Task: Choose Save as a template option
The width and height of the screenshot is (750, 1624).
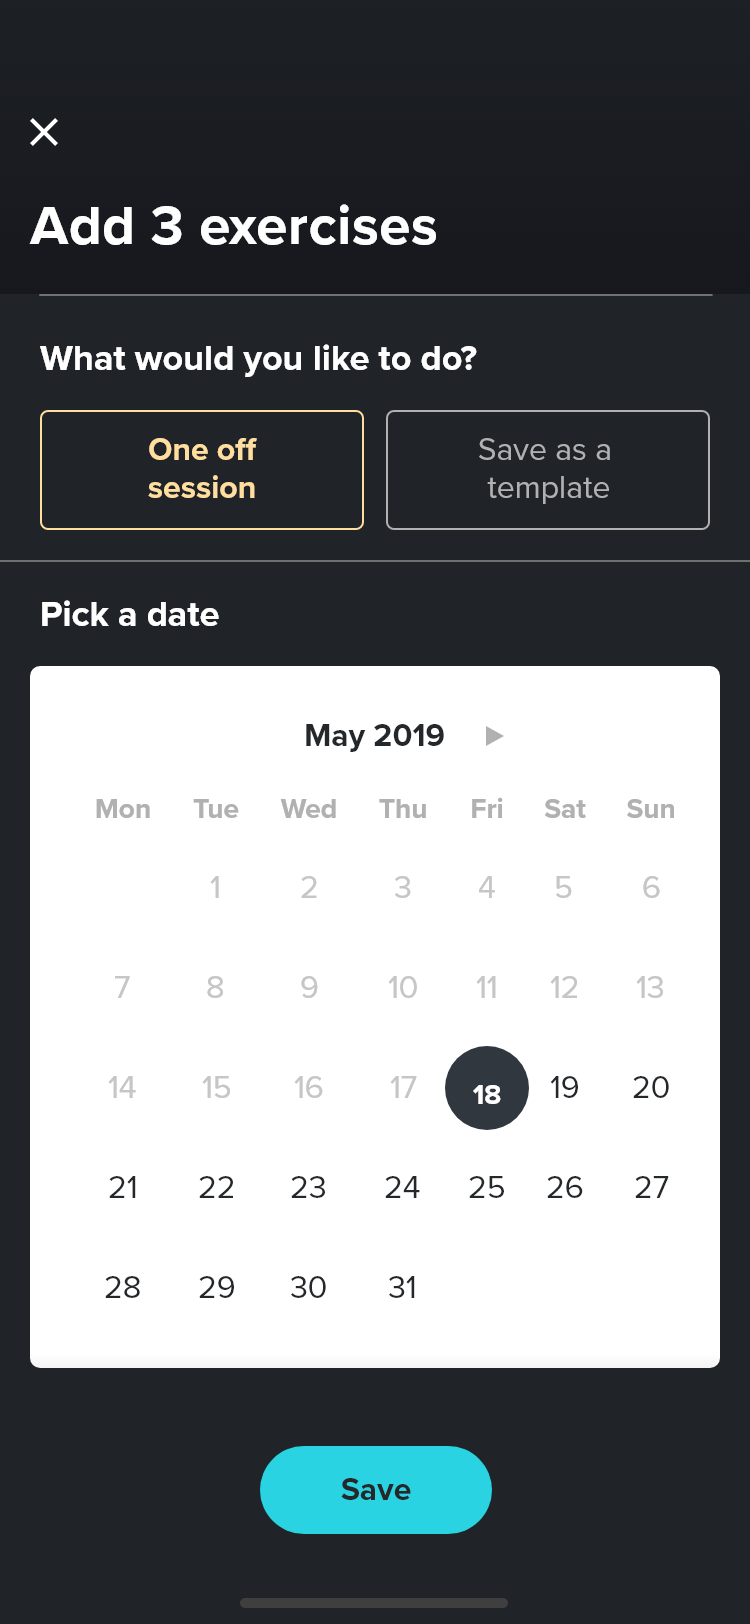Action: point(547,469)
